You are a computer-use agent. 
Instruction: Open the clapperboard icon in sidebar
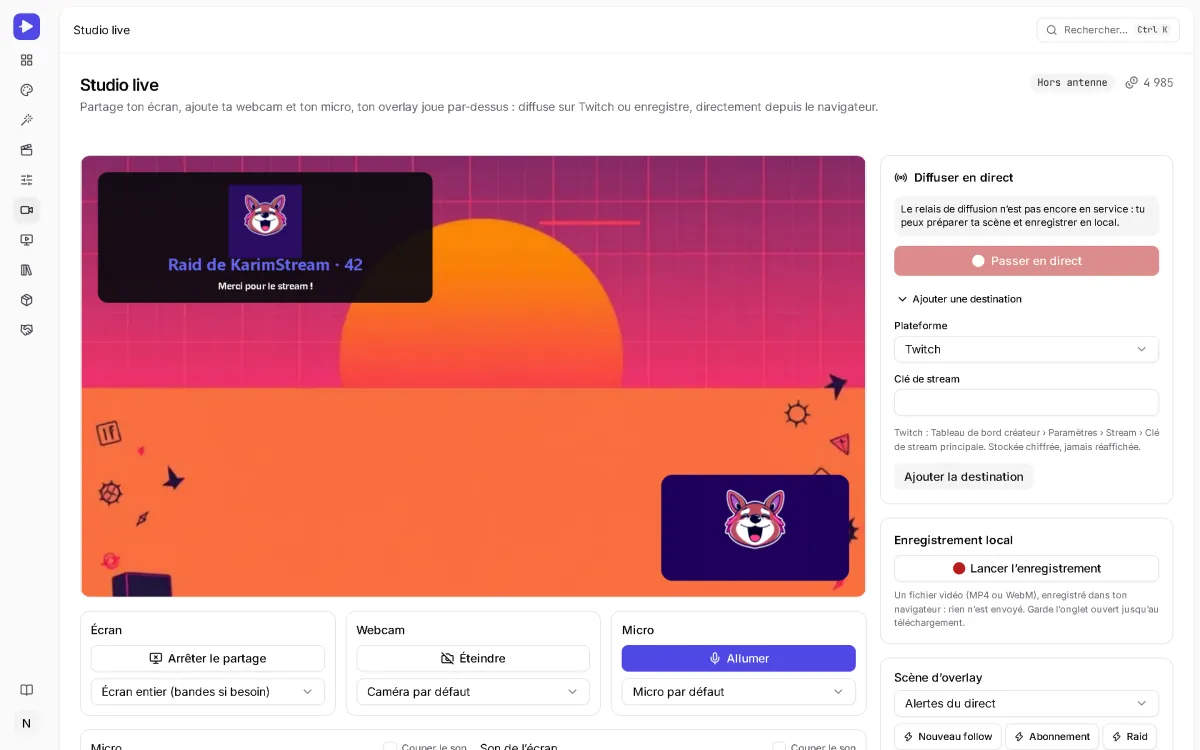click(27, 150)
